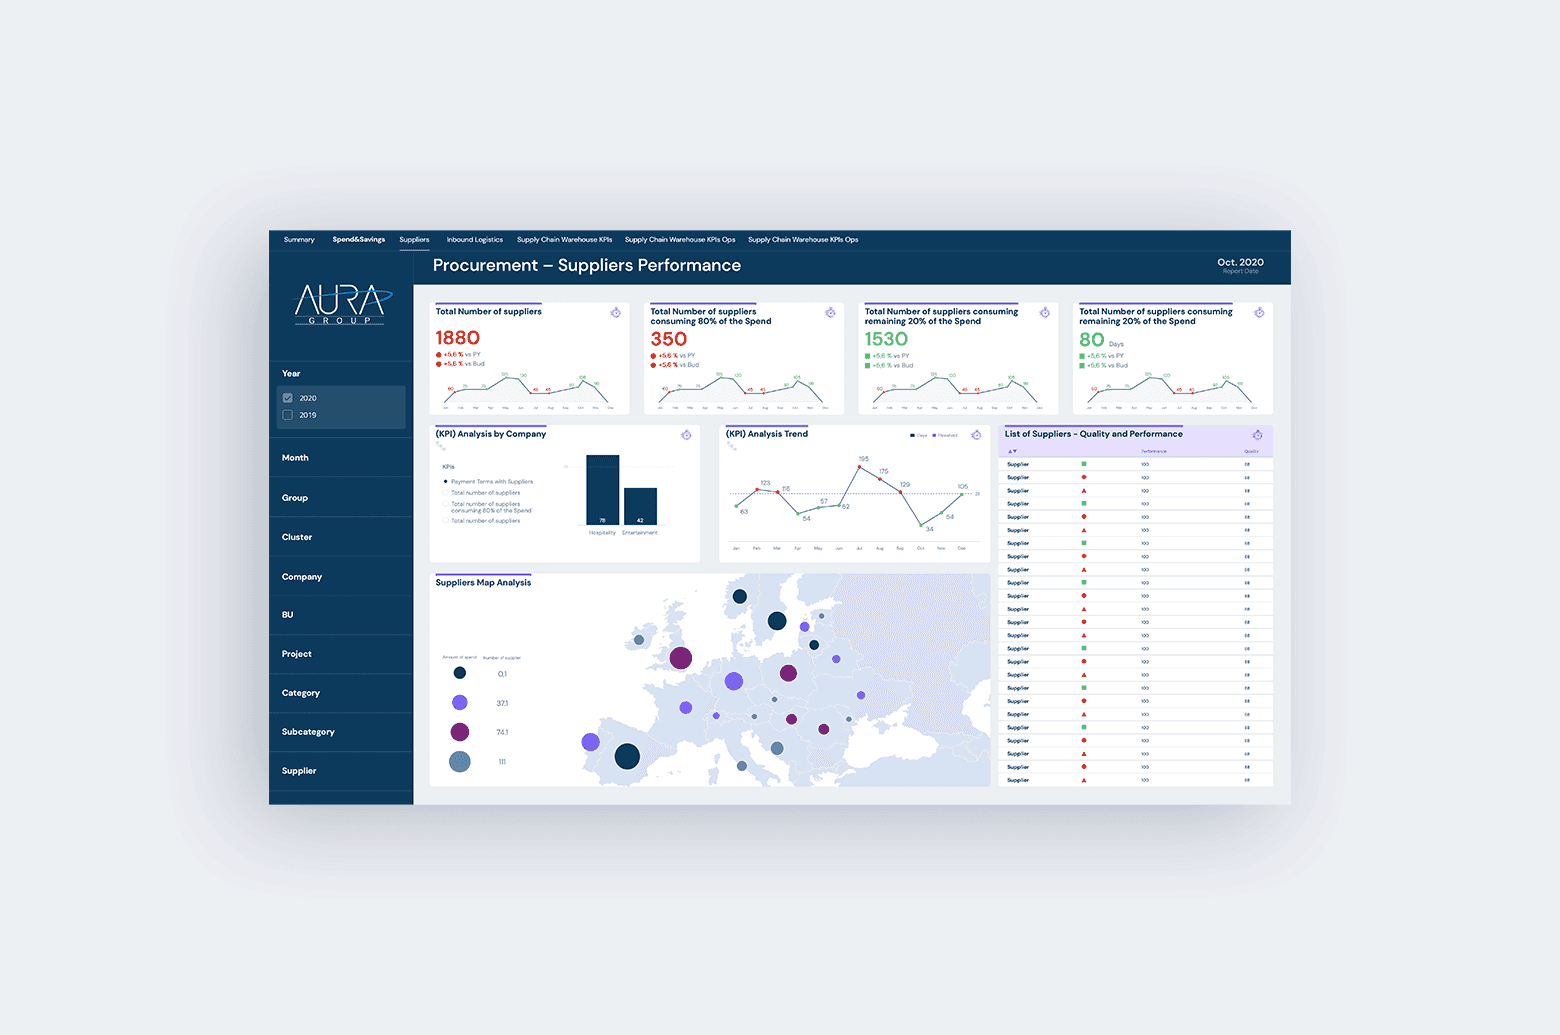
Task: Click the stopwatch icon on Total Number of suppliers card
Action: [x=616, y=313]
